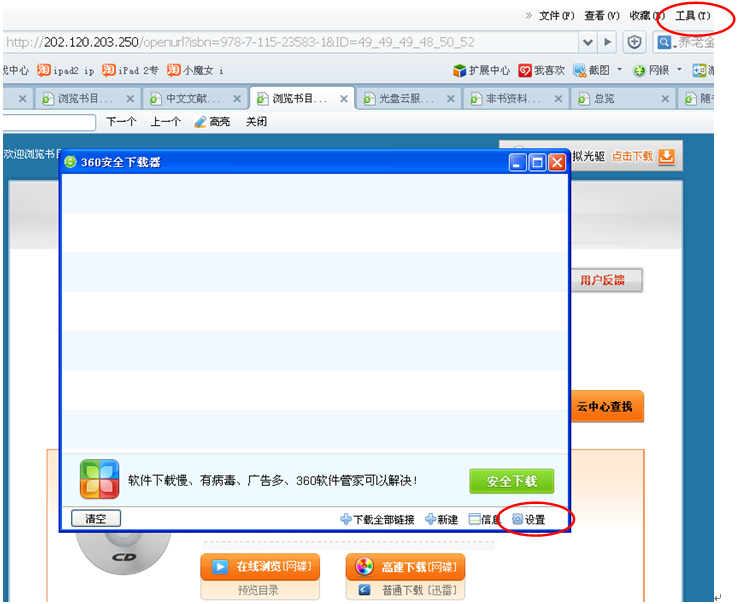Open the ipad2 ip bookmark
The height and width of the screenshot is (604, 737).
click(x=66, y=71)
